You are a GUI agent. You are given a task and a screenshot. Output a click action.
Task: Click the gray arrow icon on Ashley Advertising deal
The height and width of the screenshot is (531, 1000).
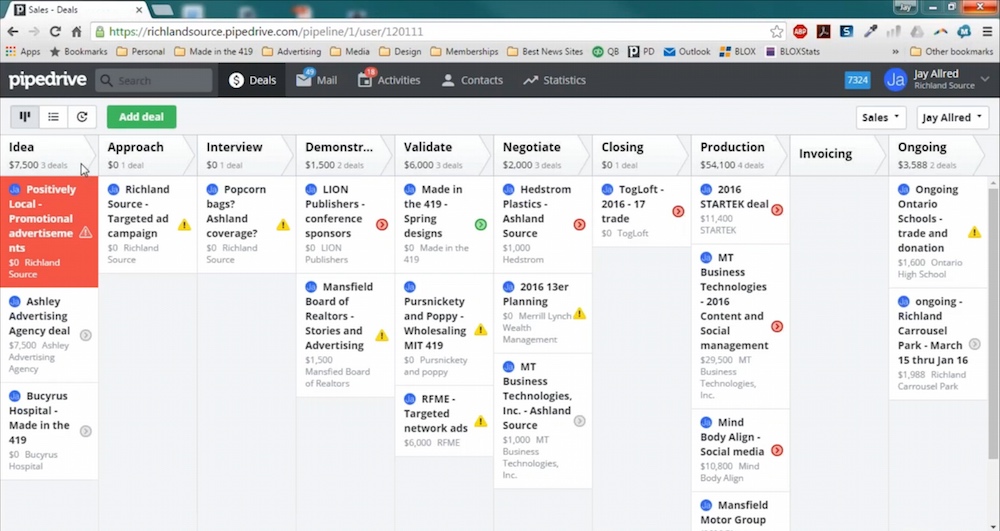86,335
